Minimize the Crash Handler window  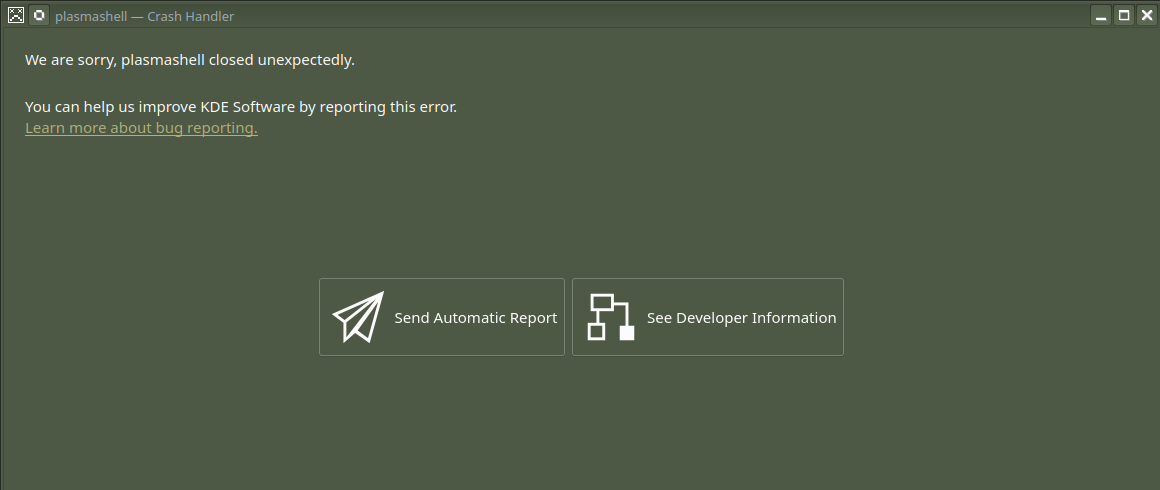click(x=1101, y=15)
